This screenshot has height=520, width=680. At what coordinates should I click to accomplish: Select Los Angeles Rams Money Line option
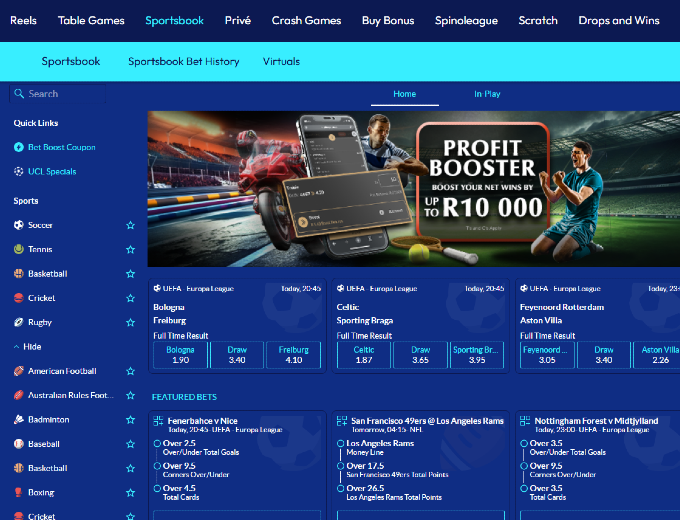(x=341, y=443)
